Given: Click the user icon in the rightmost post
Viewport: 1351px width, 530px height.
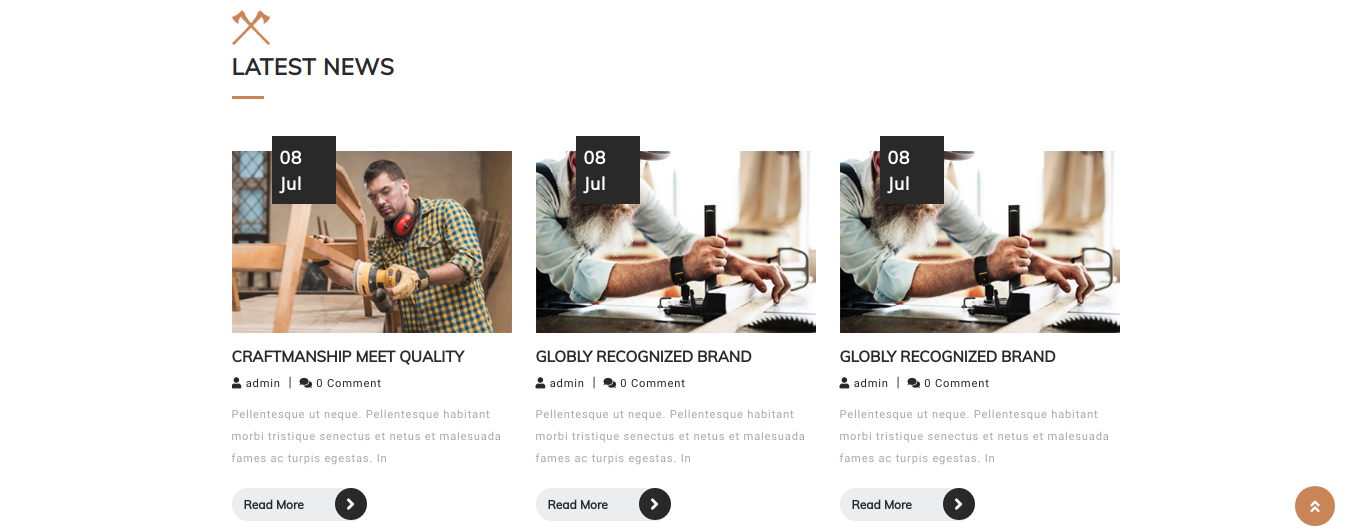Looking at the screenshot, I should 845,383.
